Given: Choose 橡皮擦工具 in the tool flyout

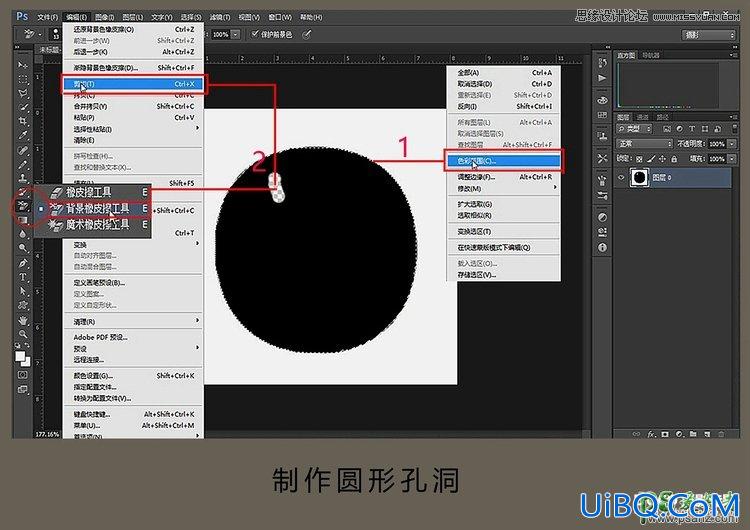Looking at the screenshot, I should coord(92,192).
